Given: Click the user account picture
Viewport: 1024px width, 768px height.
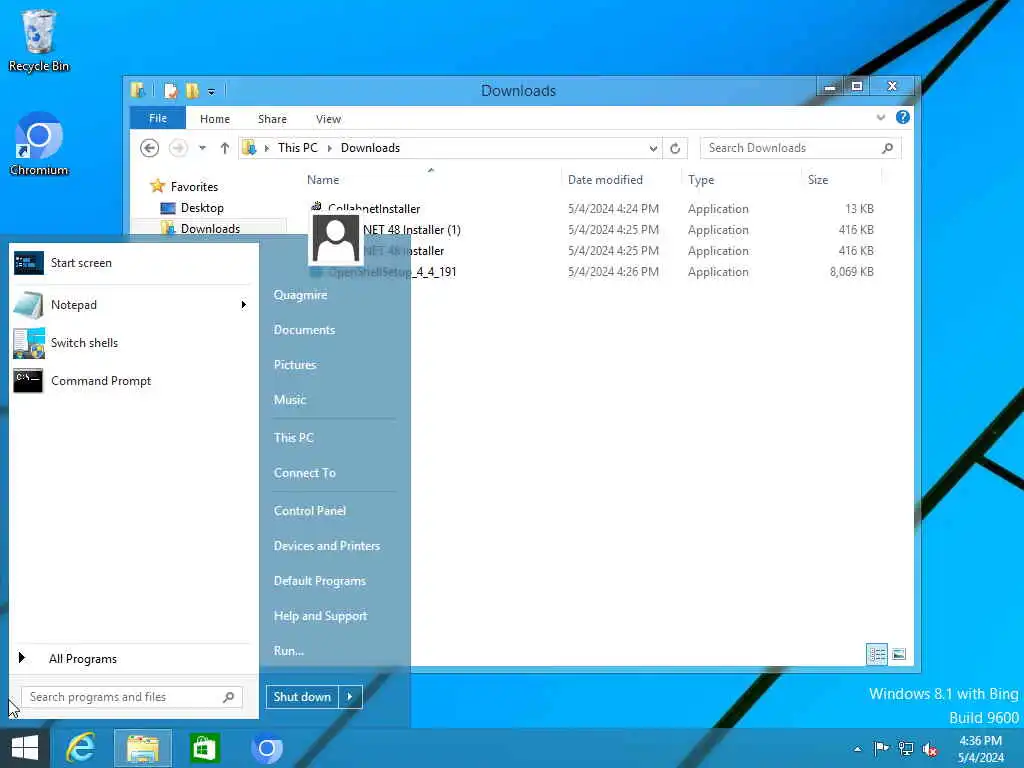Looking at the screenshot, I should click(x=336, y=238).
